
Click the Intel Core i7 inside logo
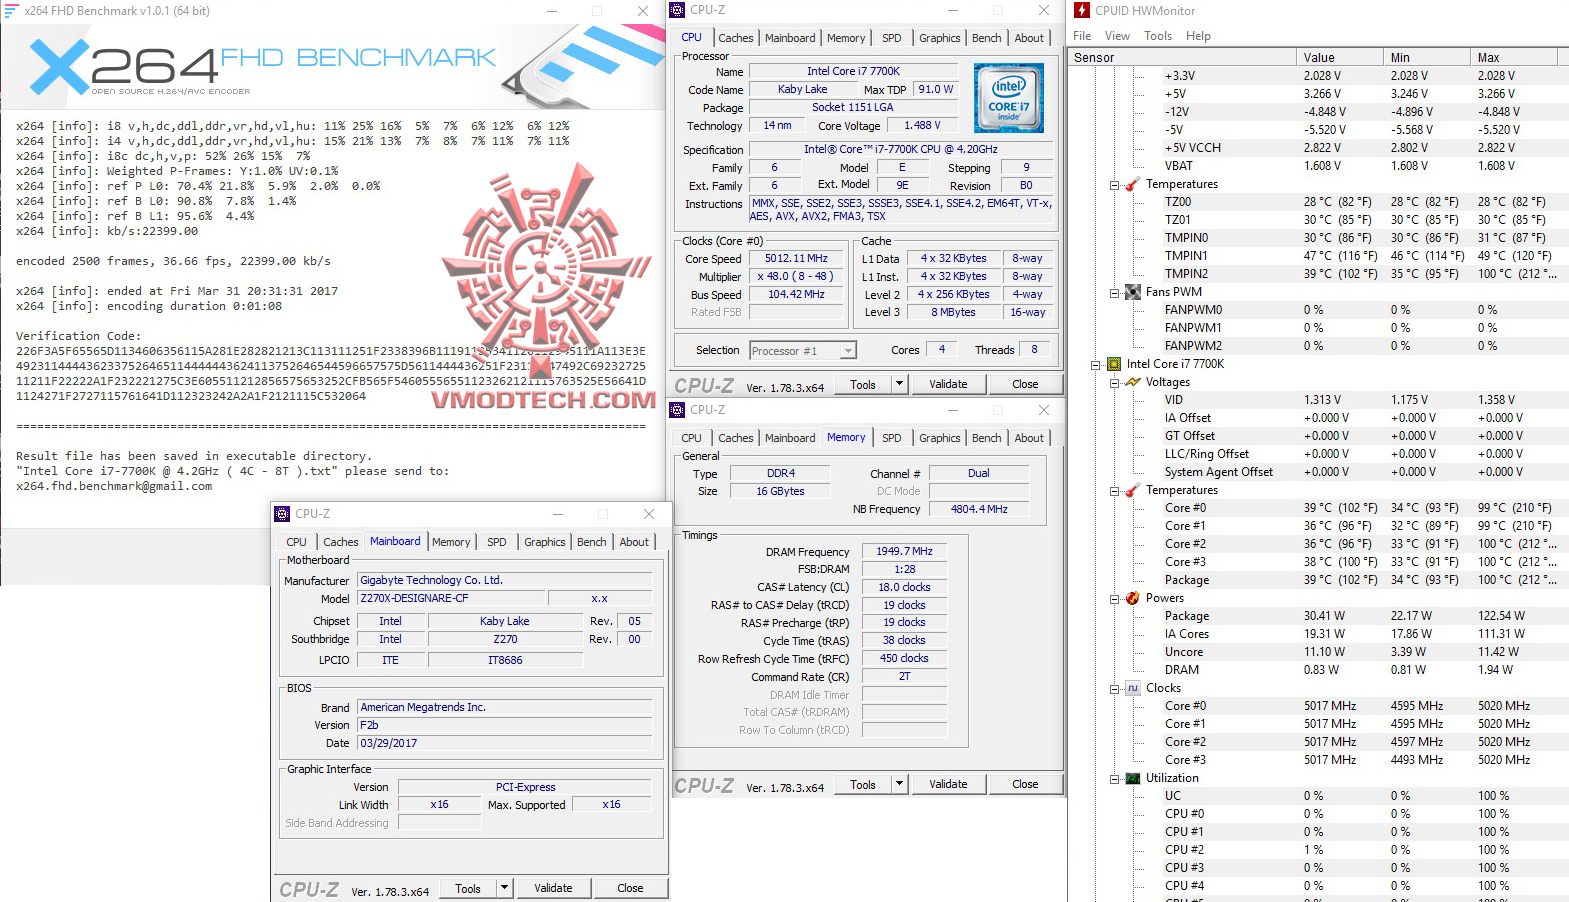click(x=1009, y=98)
